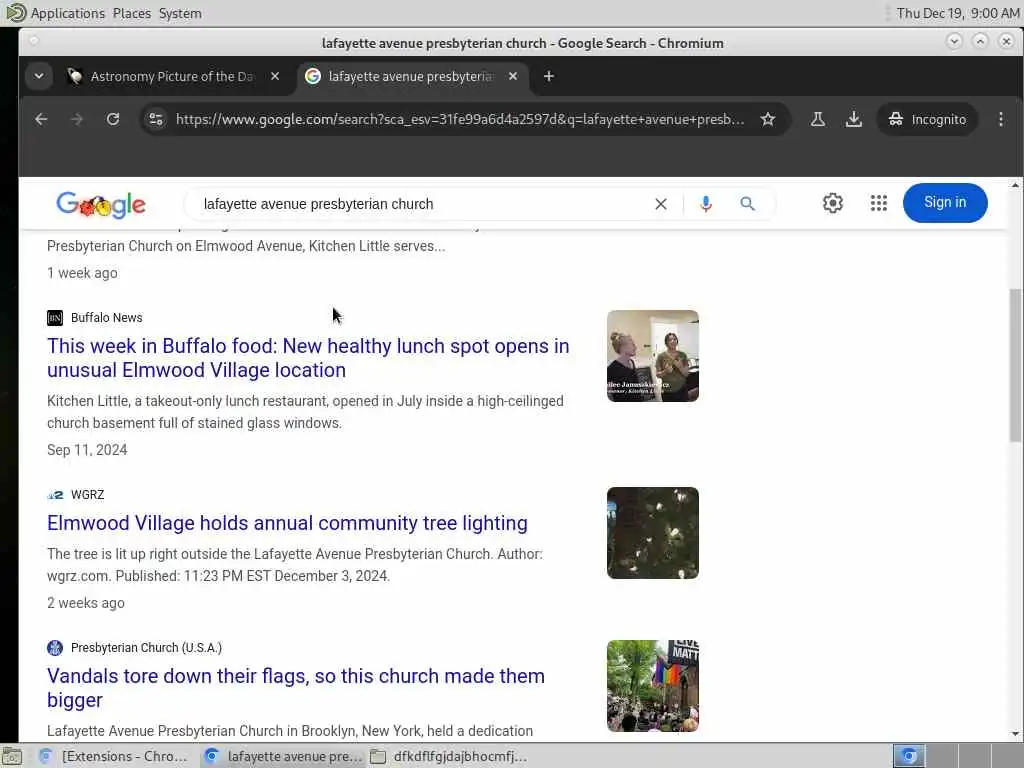
Task: Click show desktop icon in taskbar
Action: point(12,756)
